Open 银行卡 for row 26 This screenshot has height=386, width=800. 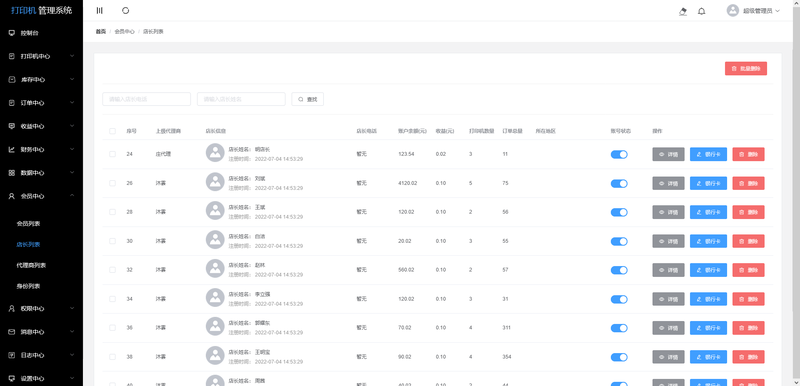point(708,184)
